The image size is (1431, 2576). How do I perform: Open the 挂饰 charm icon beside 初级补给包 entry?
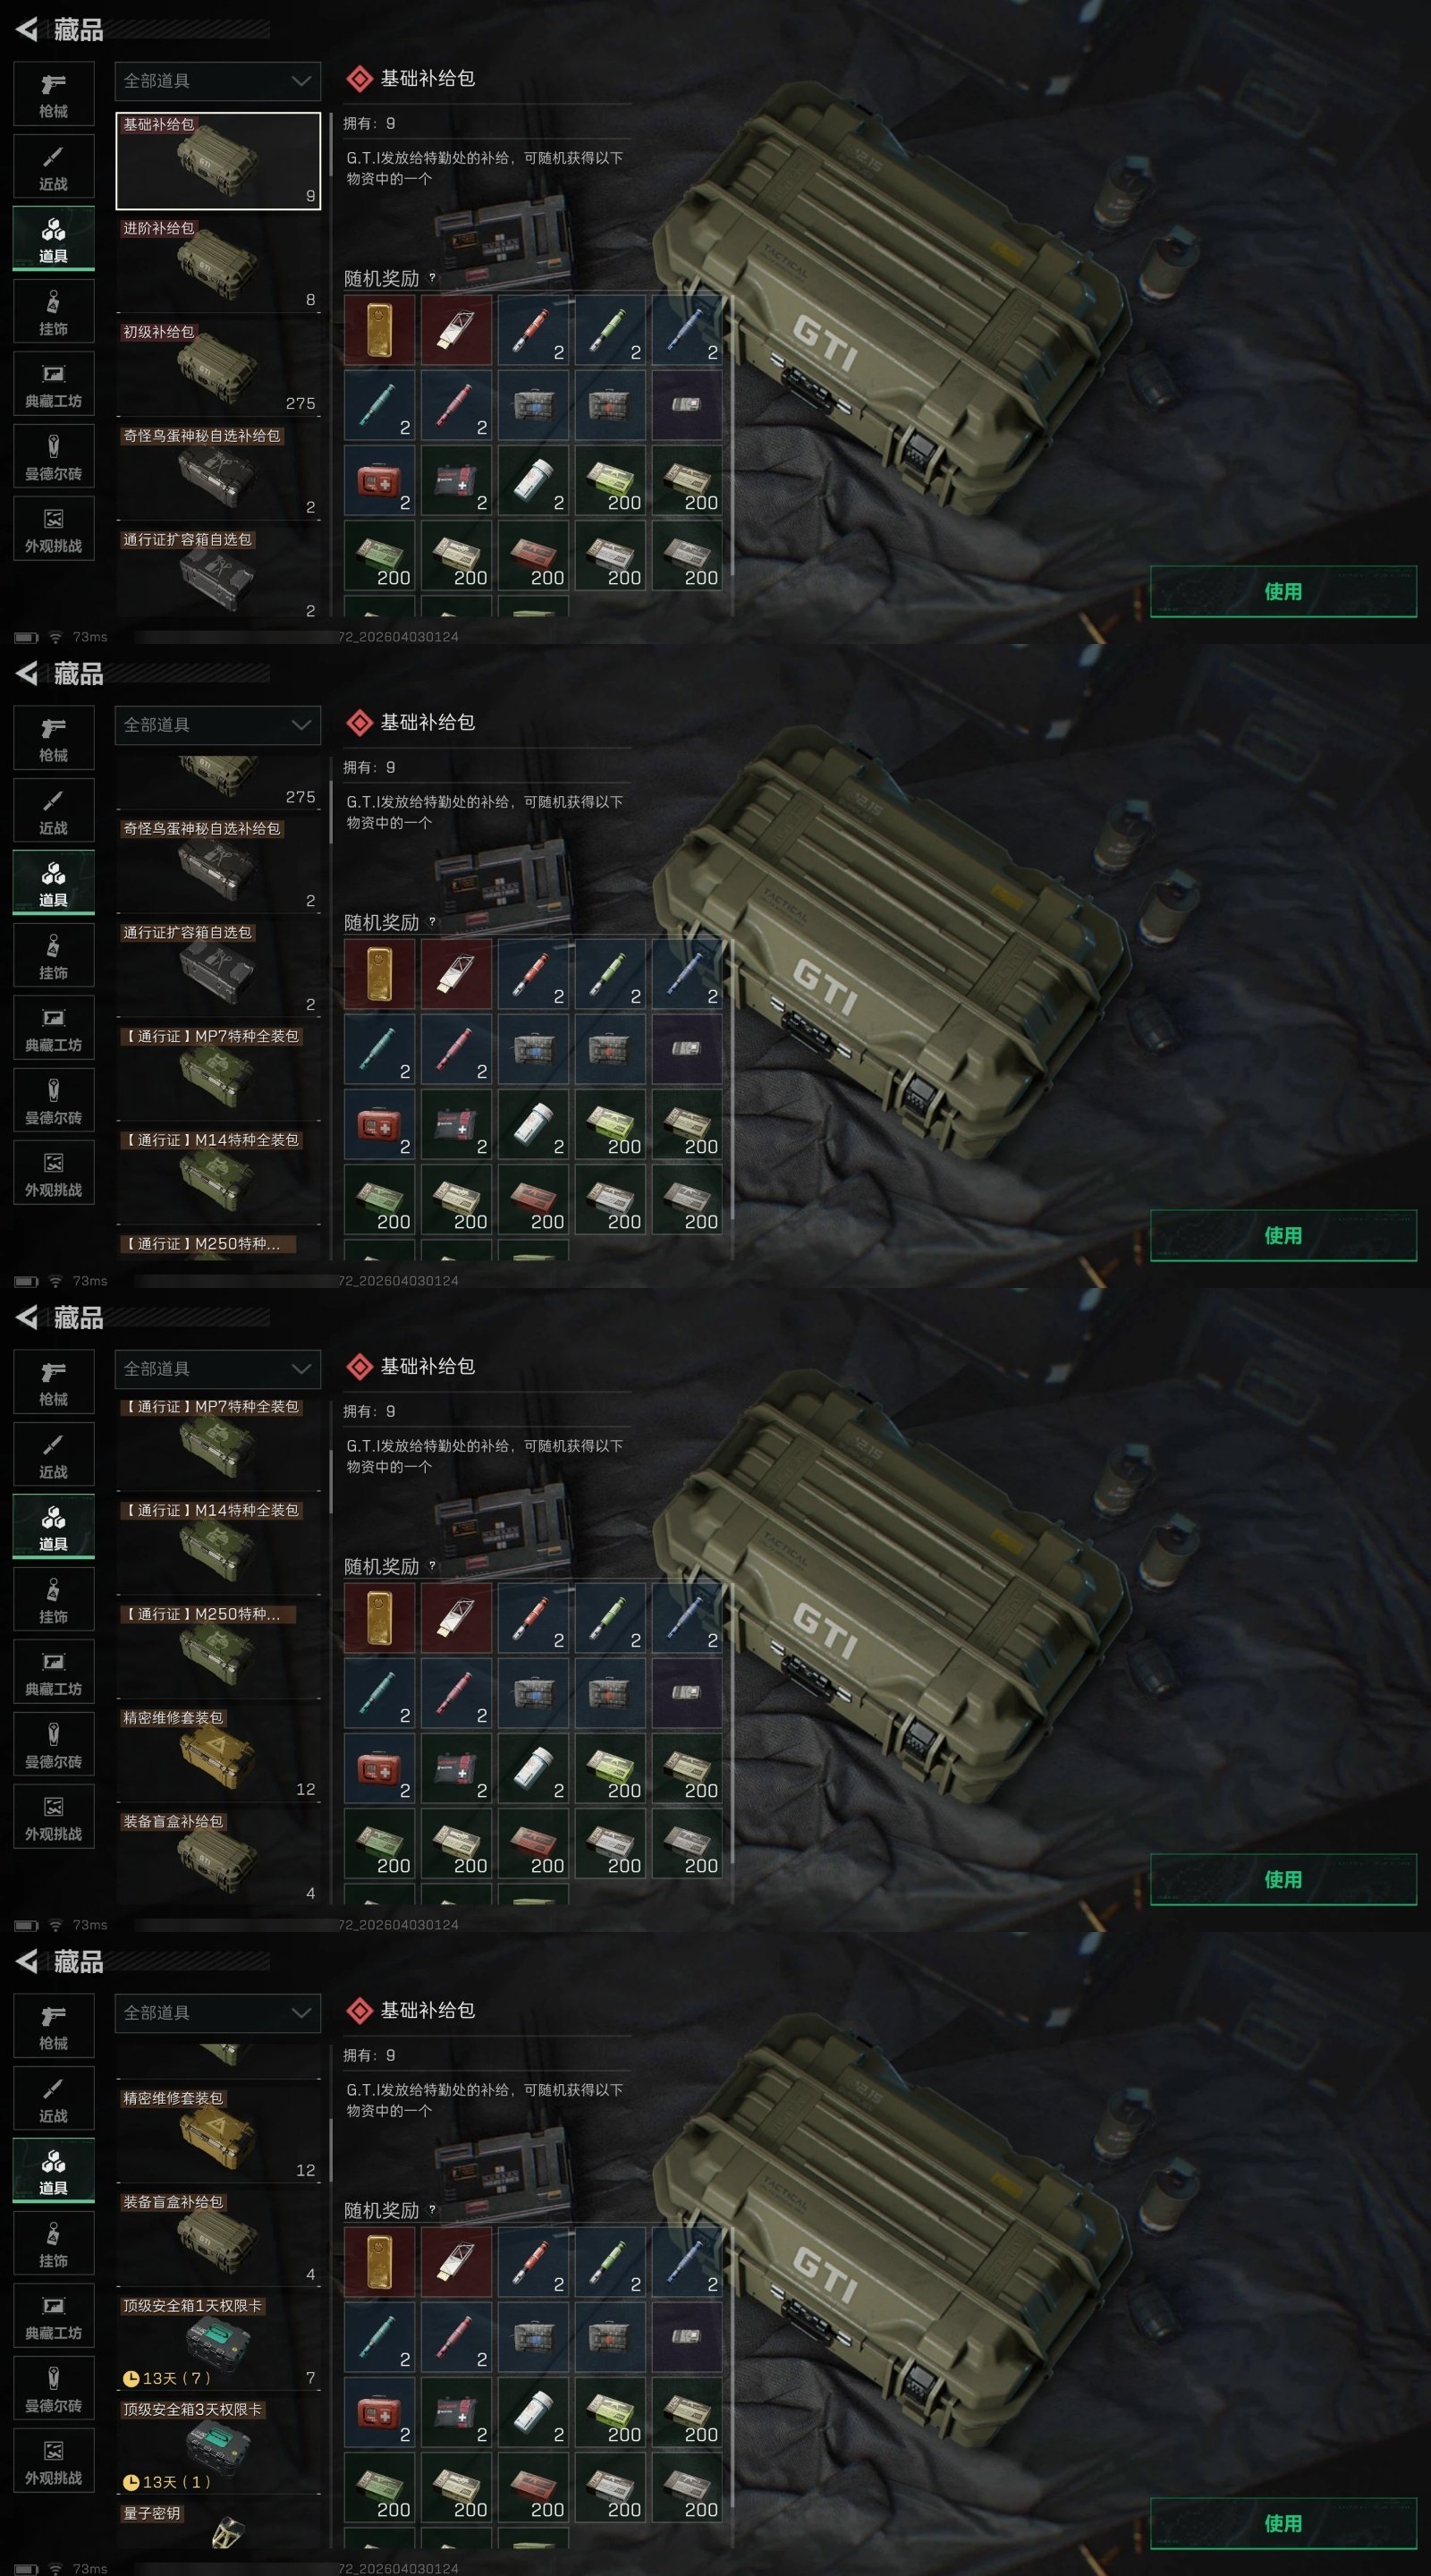tap(54, 312)
